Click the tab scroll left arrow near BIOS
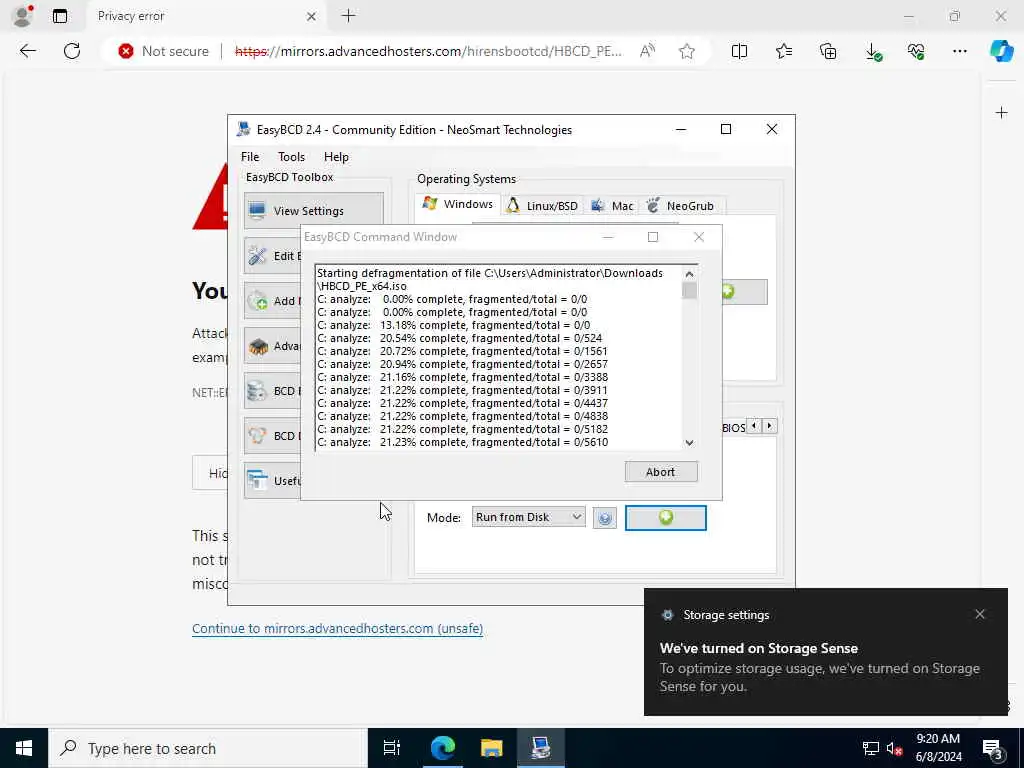The image size is (1024, 768). point(754,426)
